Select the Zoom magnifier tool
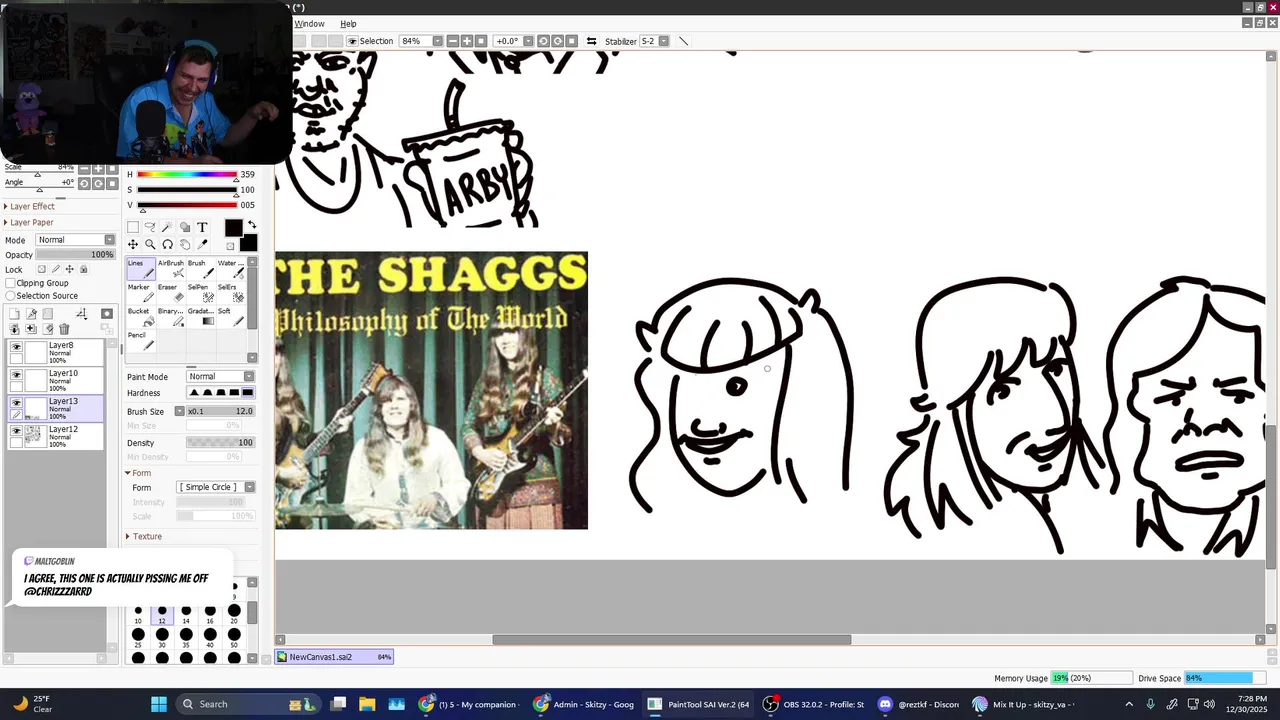The height and width of the screenshot is (720, 1280). point(150,244)
